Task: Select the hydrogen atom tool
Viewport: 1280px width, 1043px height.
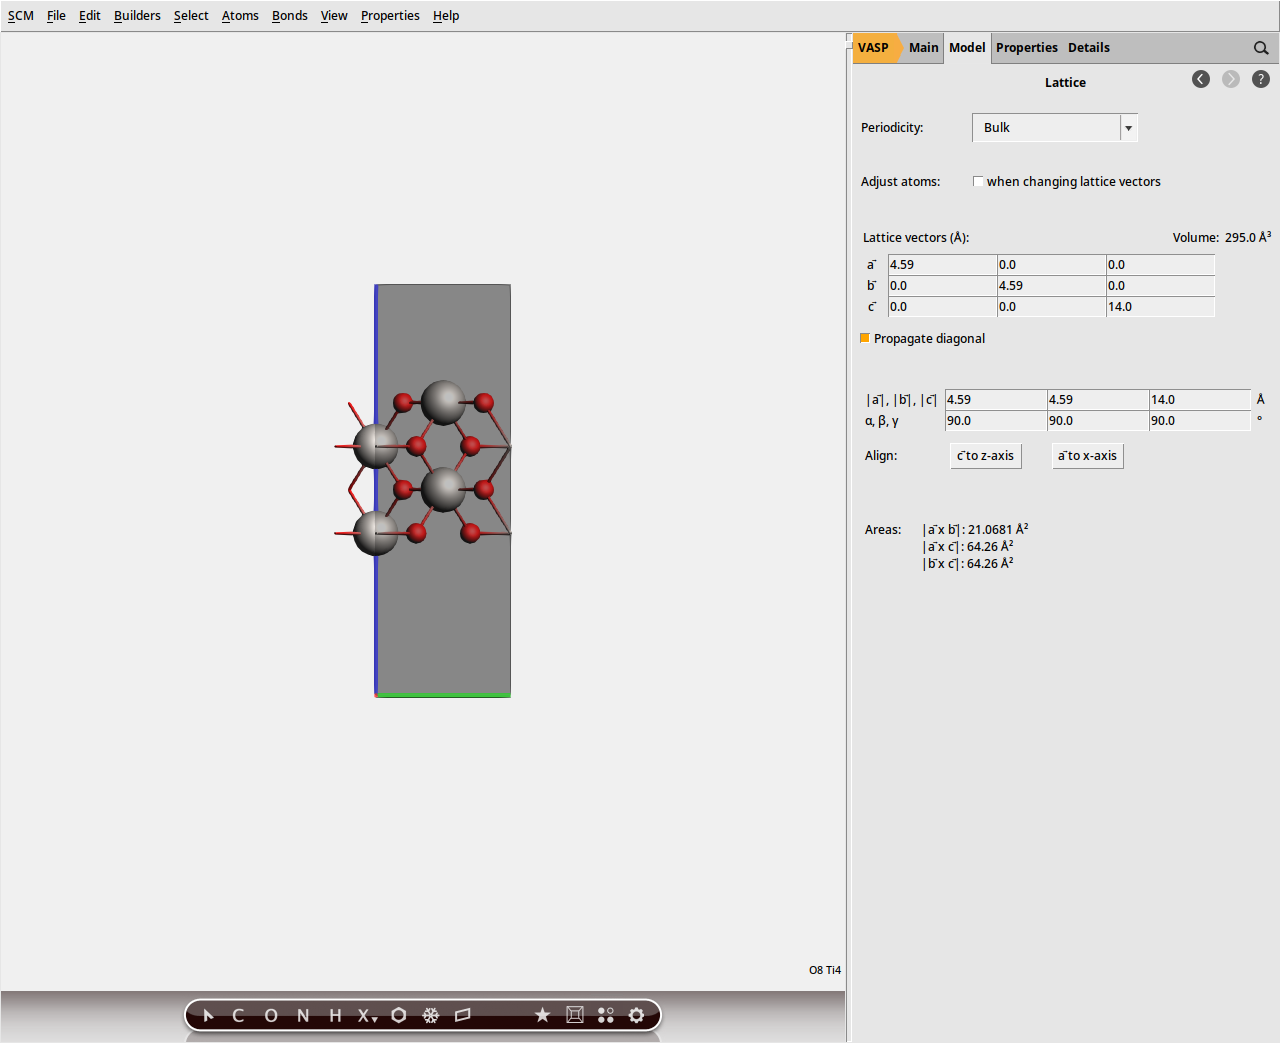Action: 334,1015
